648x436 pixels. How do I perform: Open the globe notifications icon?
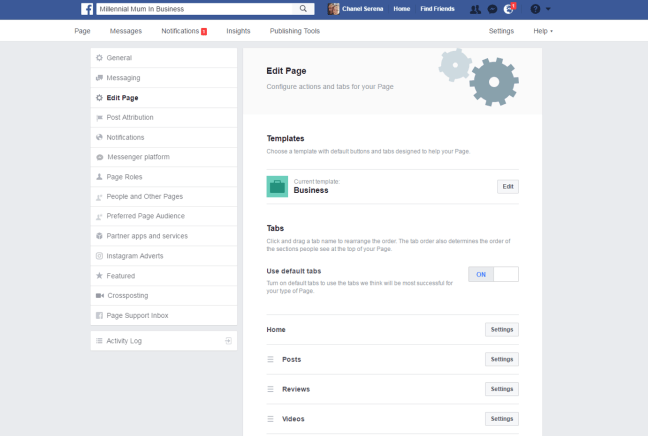tap(508, 9)
